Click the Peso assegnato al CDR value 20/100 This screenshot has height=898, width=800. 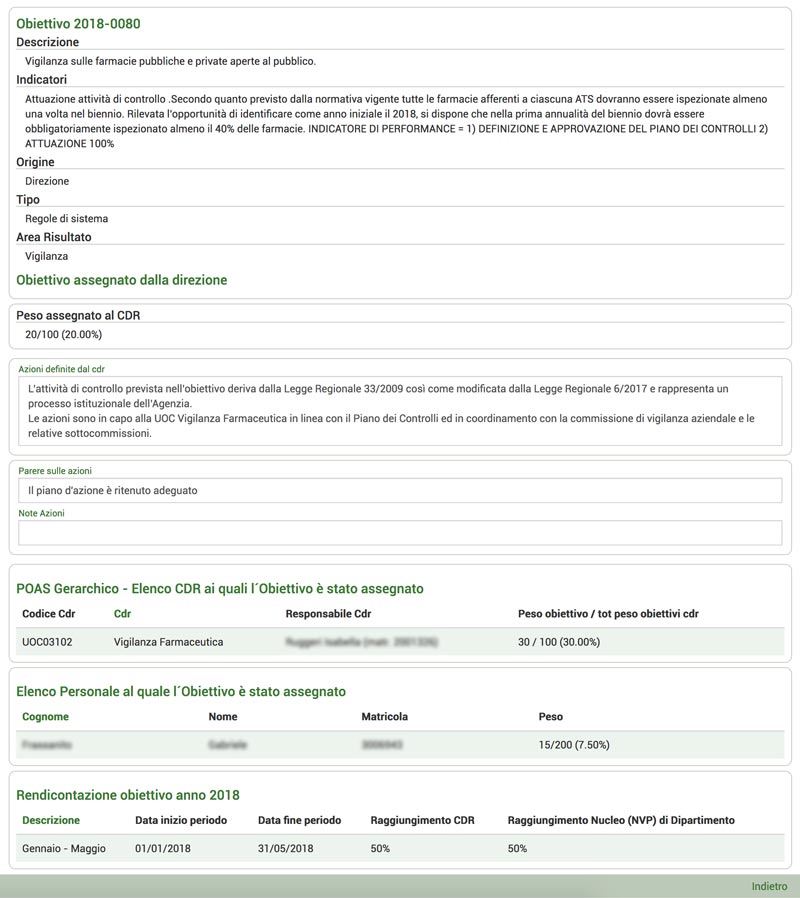click(64, 334)
